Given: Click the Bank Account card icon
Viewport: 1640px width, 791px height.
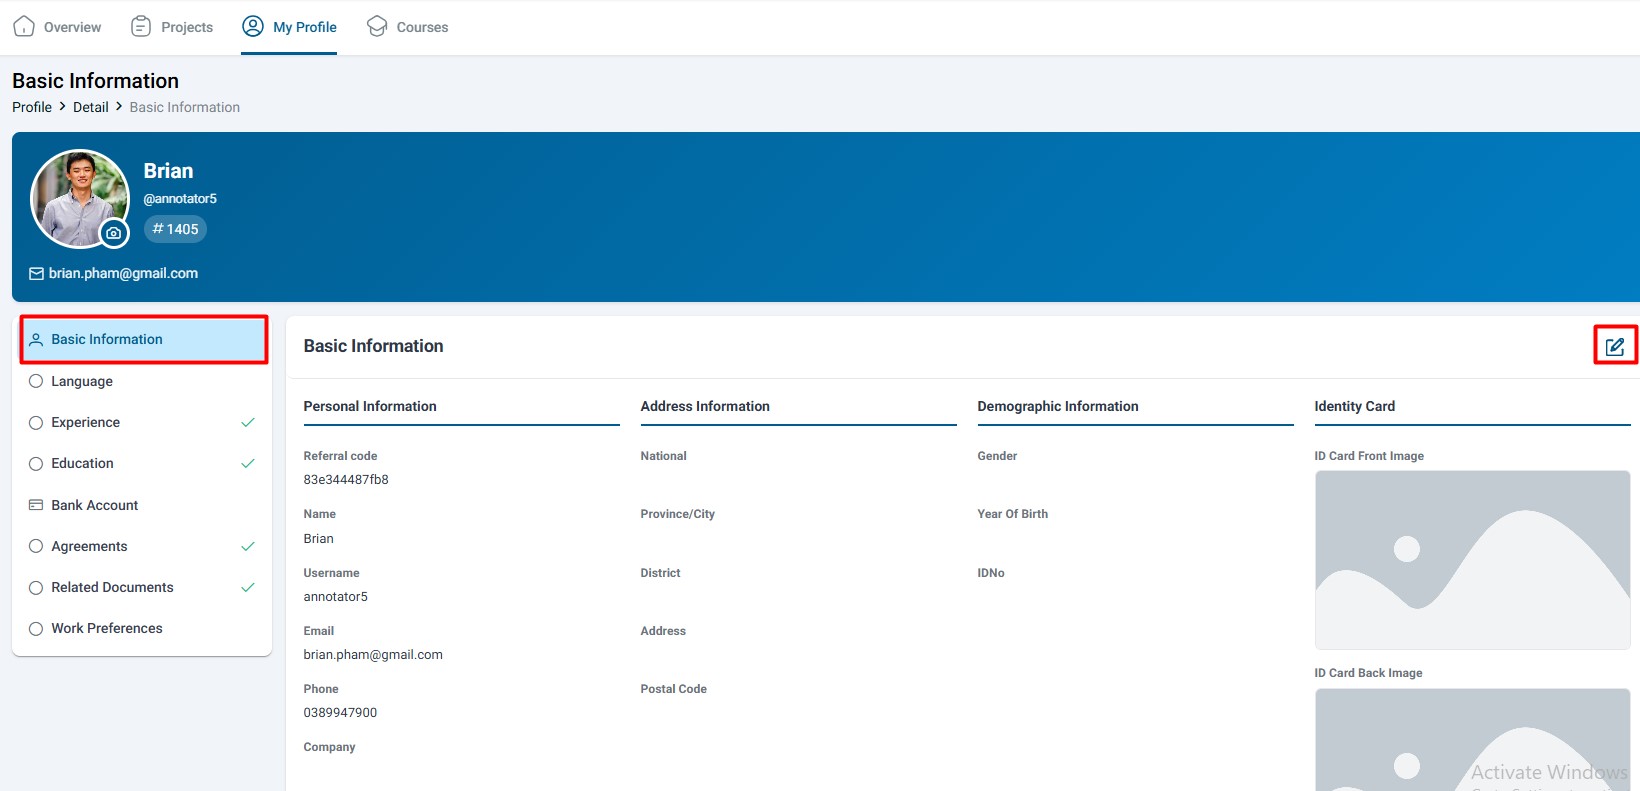Looking at the screenshot, I should (x=36, y=505).
